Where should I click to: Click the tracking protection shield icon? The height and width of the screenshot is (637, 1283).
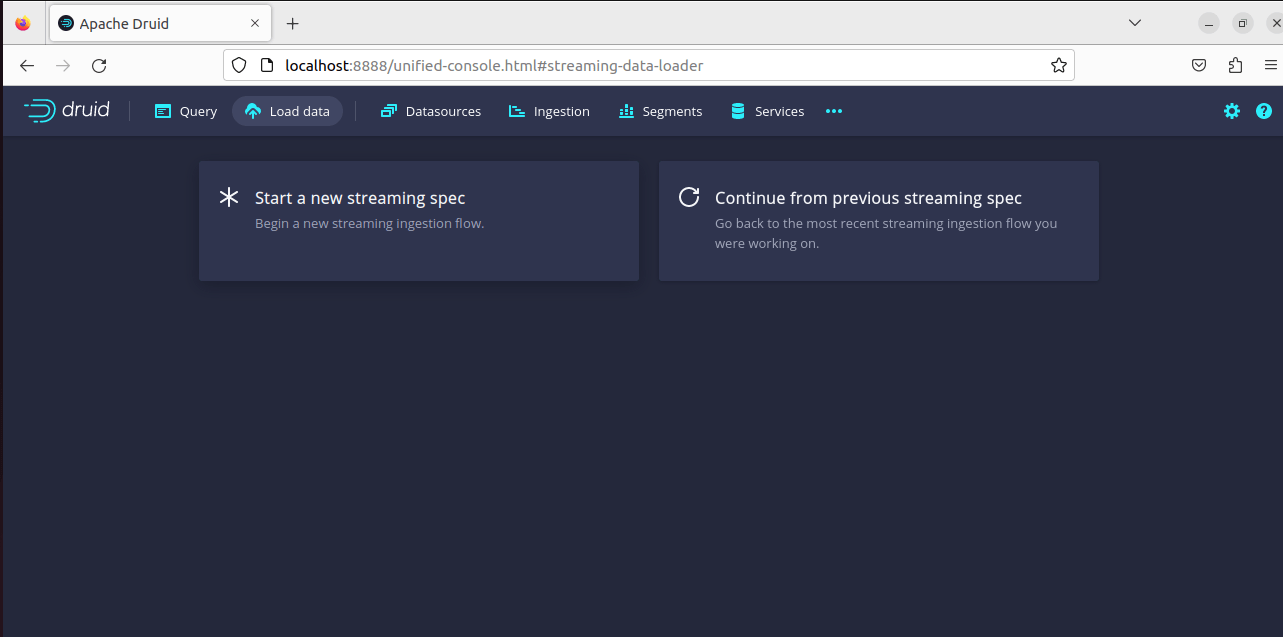click(238, 64)
